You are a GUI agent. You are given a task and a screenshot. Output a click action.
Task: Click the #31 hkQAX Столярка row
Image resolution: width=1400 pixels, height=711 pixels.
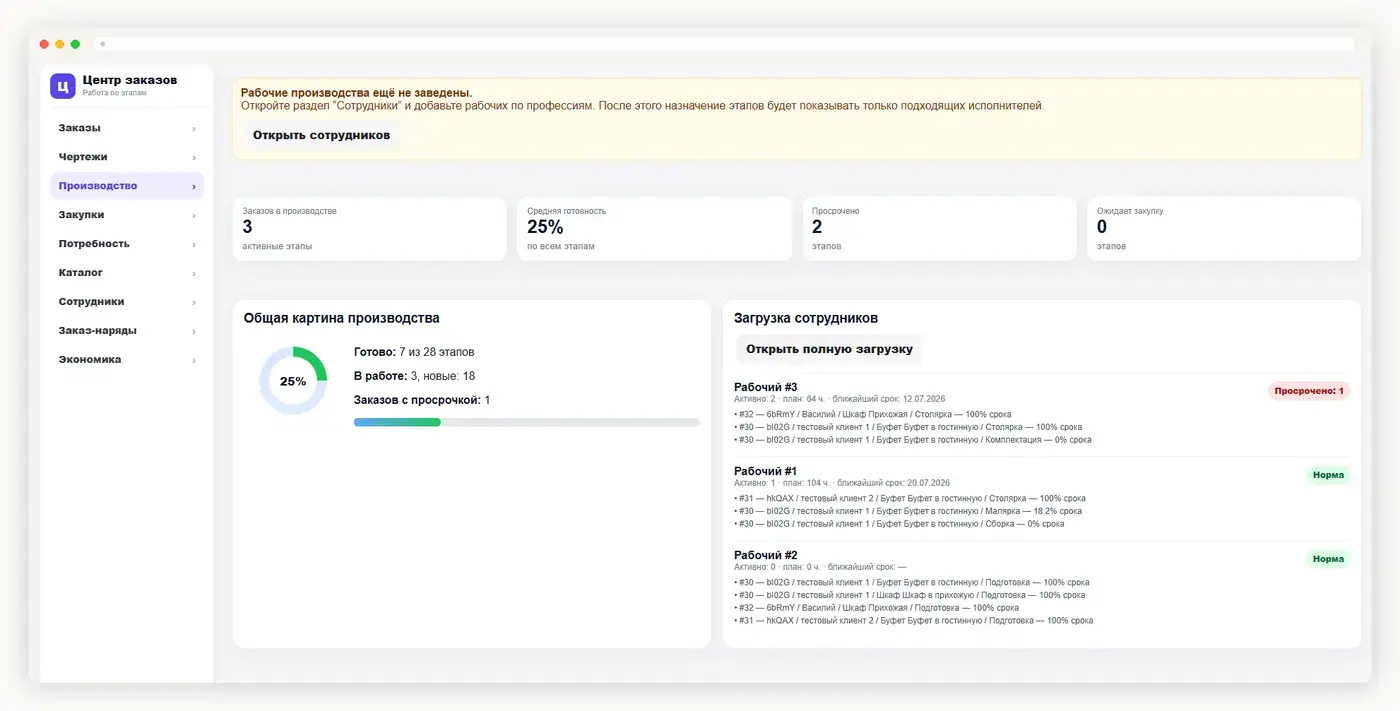[910, 498]
